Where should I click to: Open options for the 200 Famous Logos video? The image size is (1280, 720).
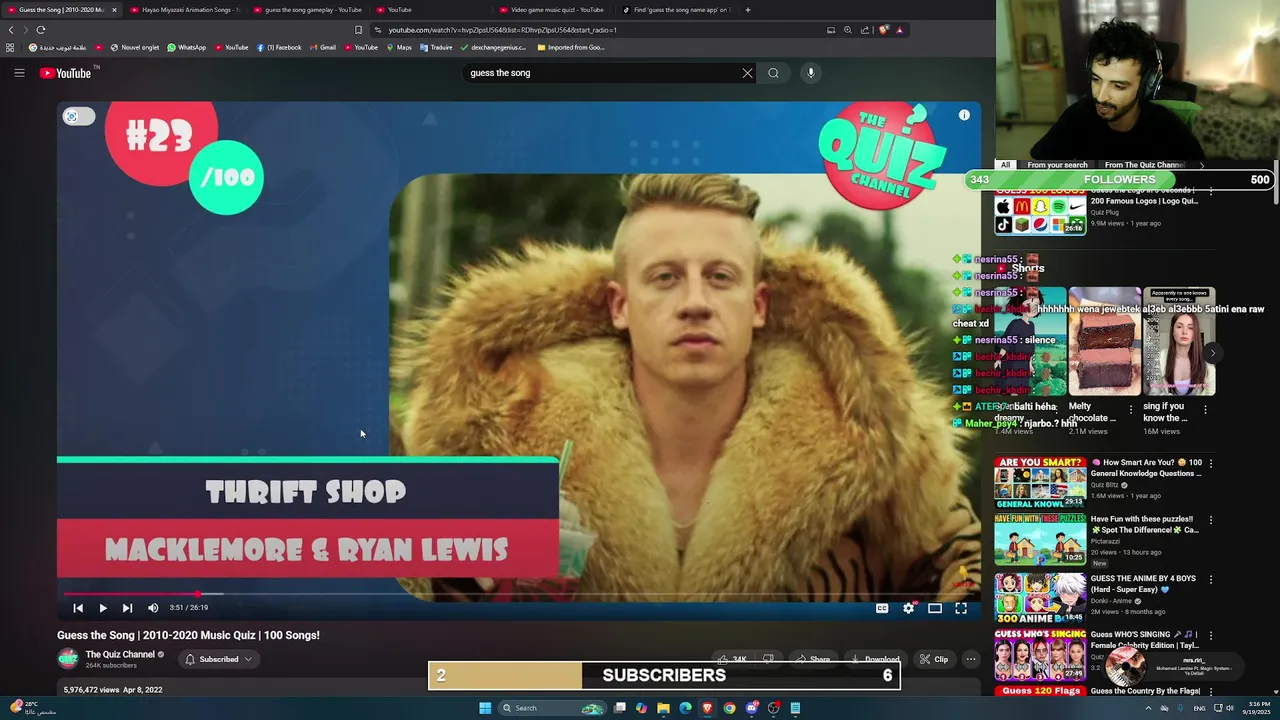[1211, 190]
